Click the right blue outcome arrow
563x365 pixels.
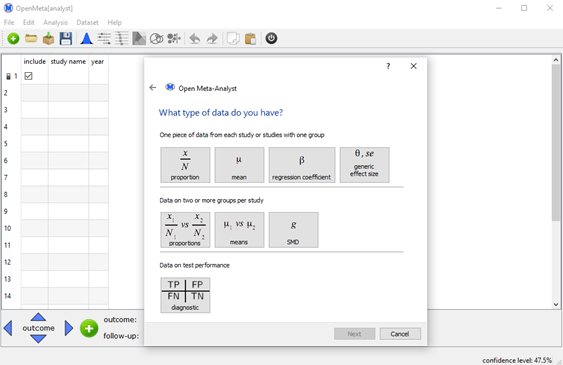69,328
